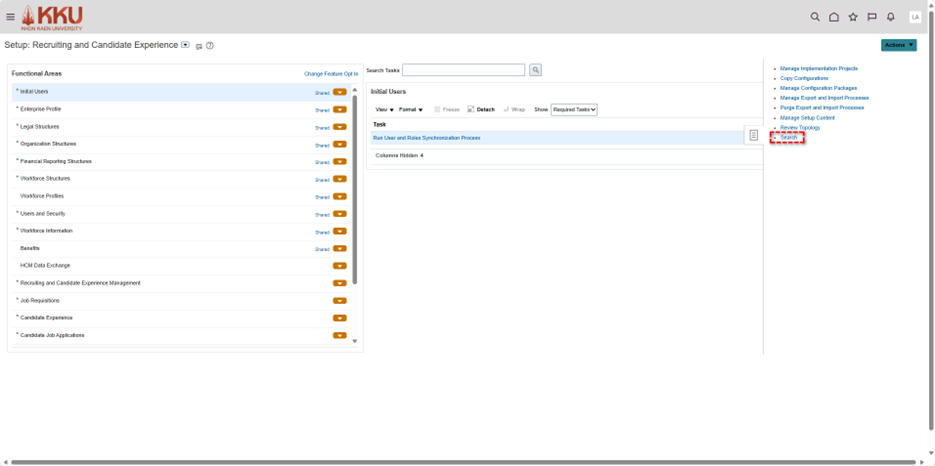The image size is (935, 466).
Task: Open Favorites star icon
Action: coord(853,17)
